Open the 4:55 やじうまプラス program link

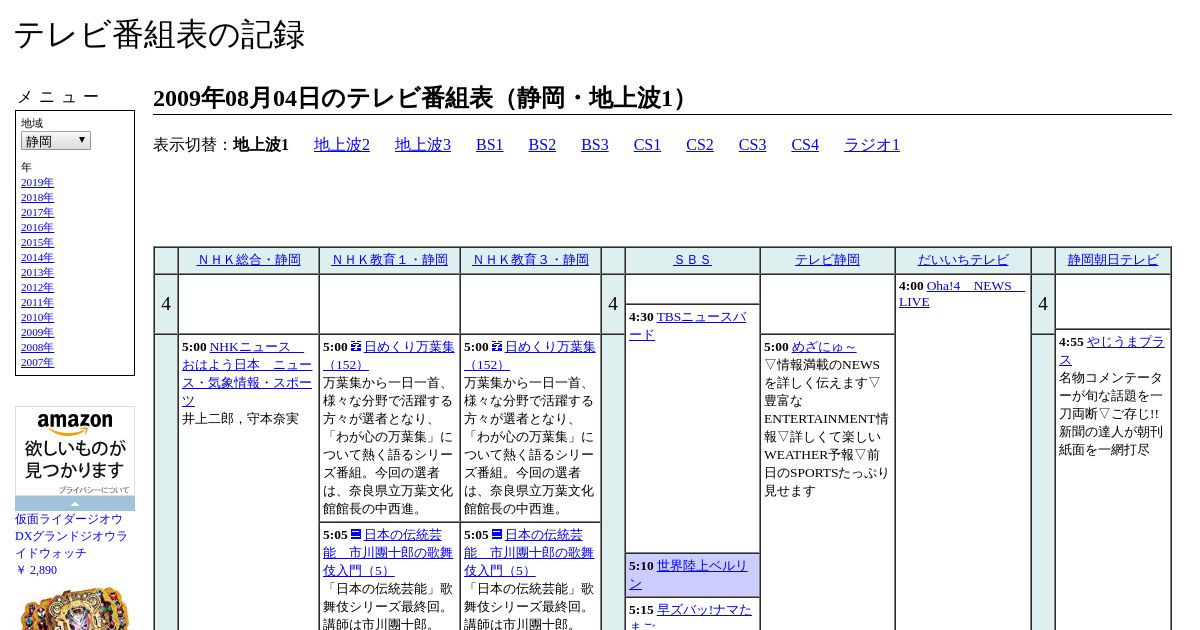click(x=1112, y=351)
